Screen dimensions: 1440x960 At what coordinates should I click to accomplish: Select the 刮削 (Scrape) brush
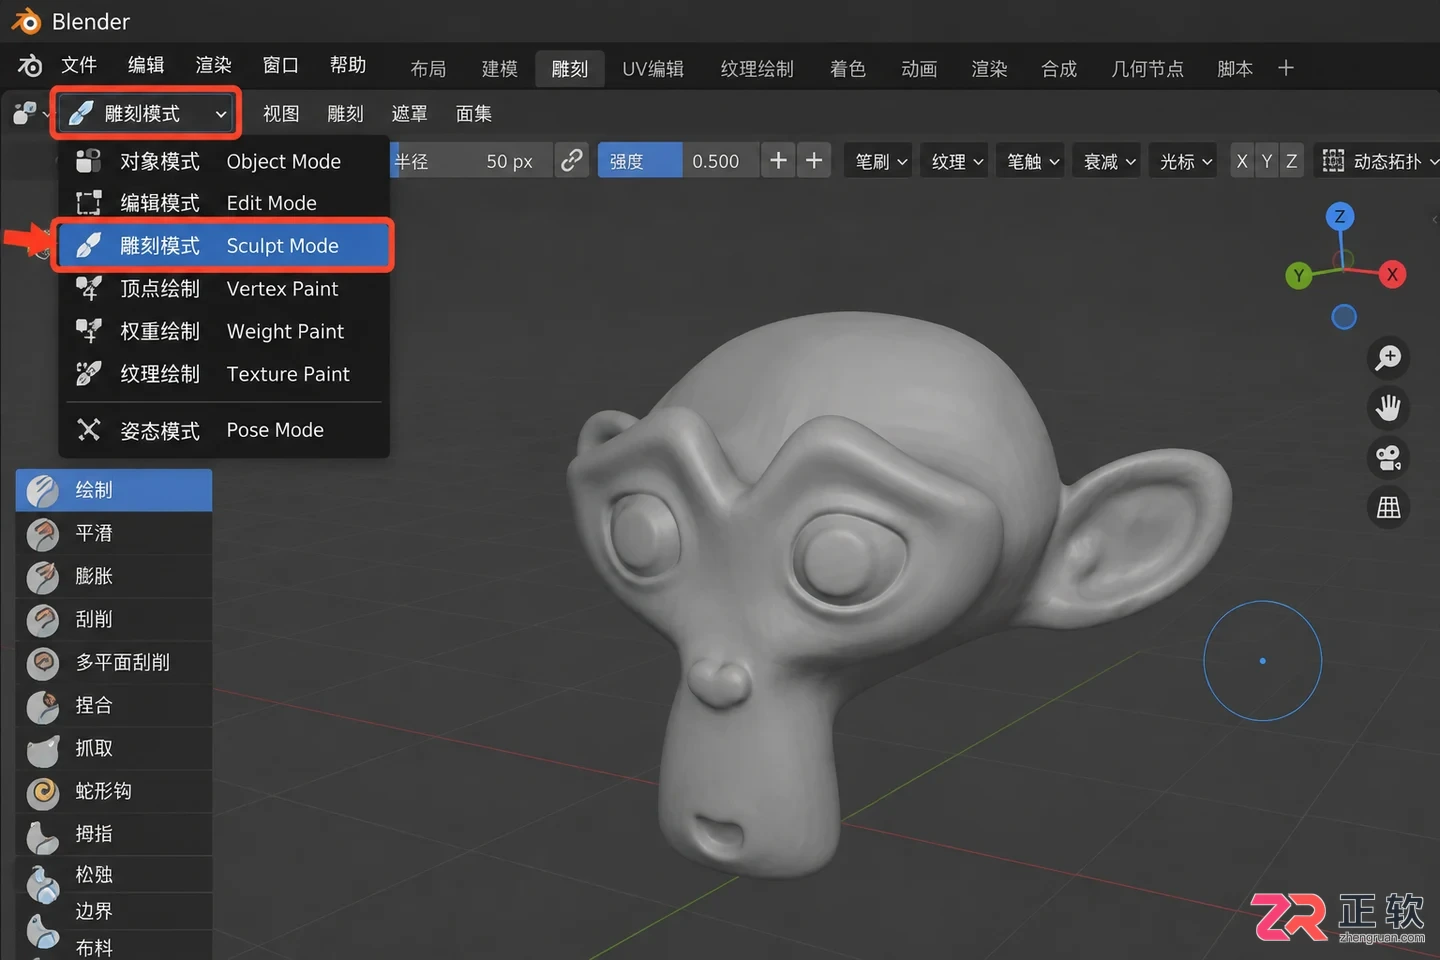(114, 619)
